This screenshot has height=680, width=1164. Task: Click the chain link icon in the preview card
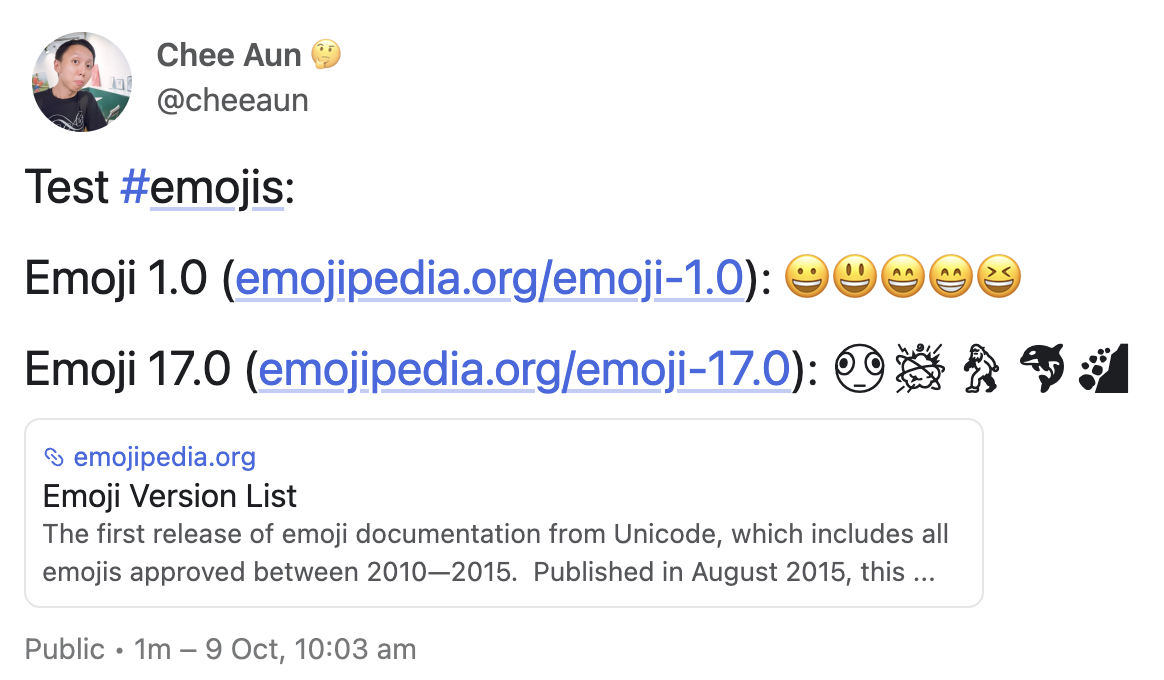tap(54, 458)
